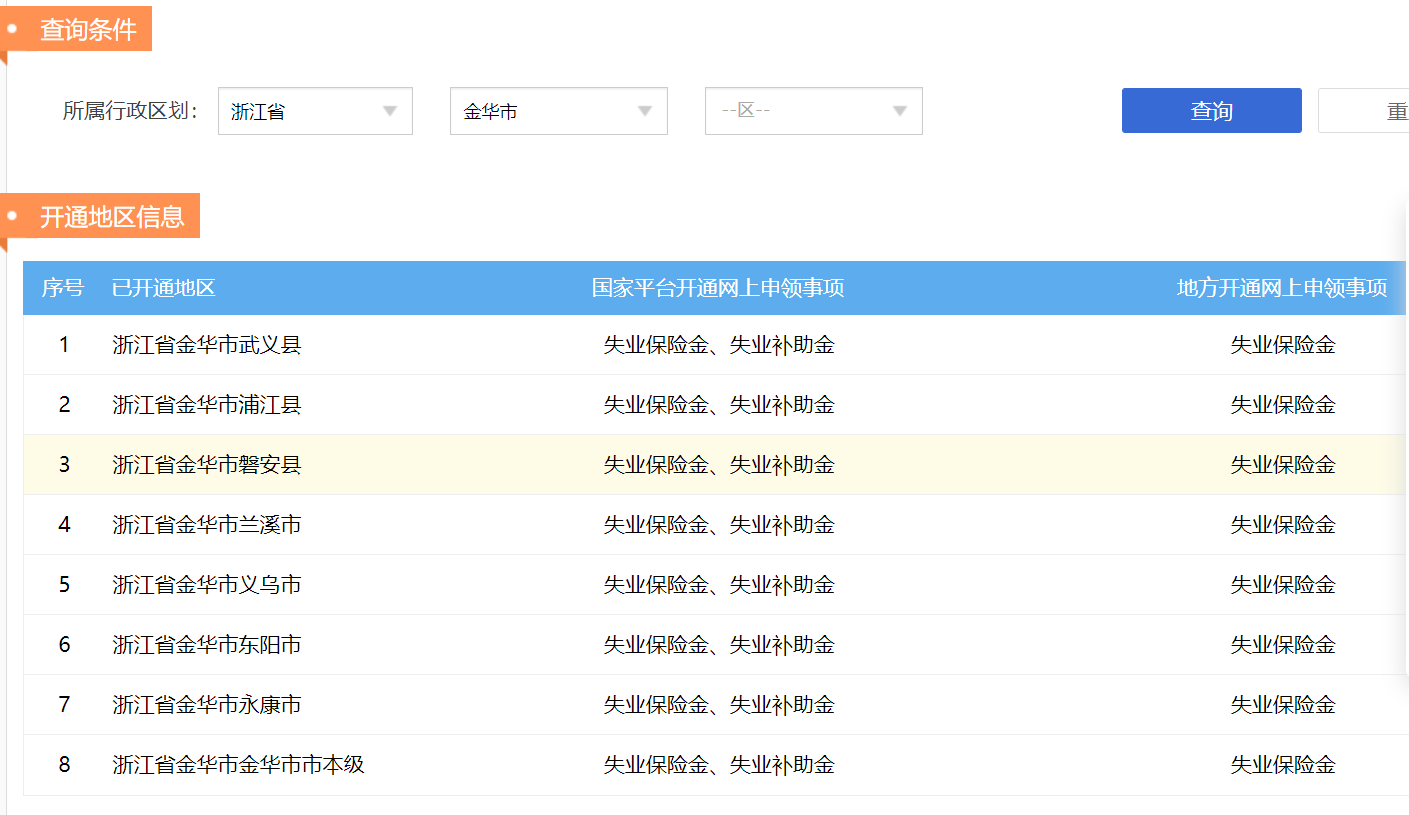This screenshot has height=815, width=1409.
Task: Click the 地方开通网上申领事项 column header
Action: pyautogui.click(x=1282, y=288)
